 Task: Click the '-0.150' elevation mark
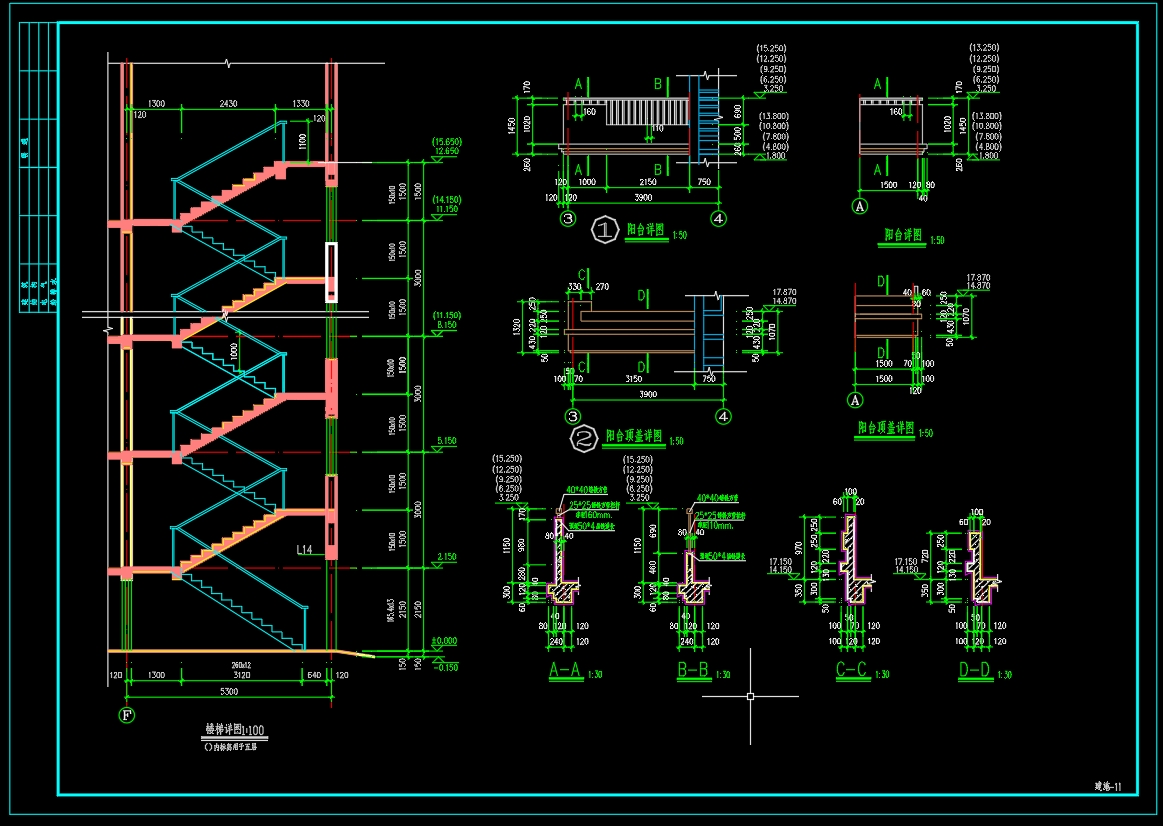446,667
